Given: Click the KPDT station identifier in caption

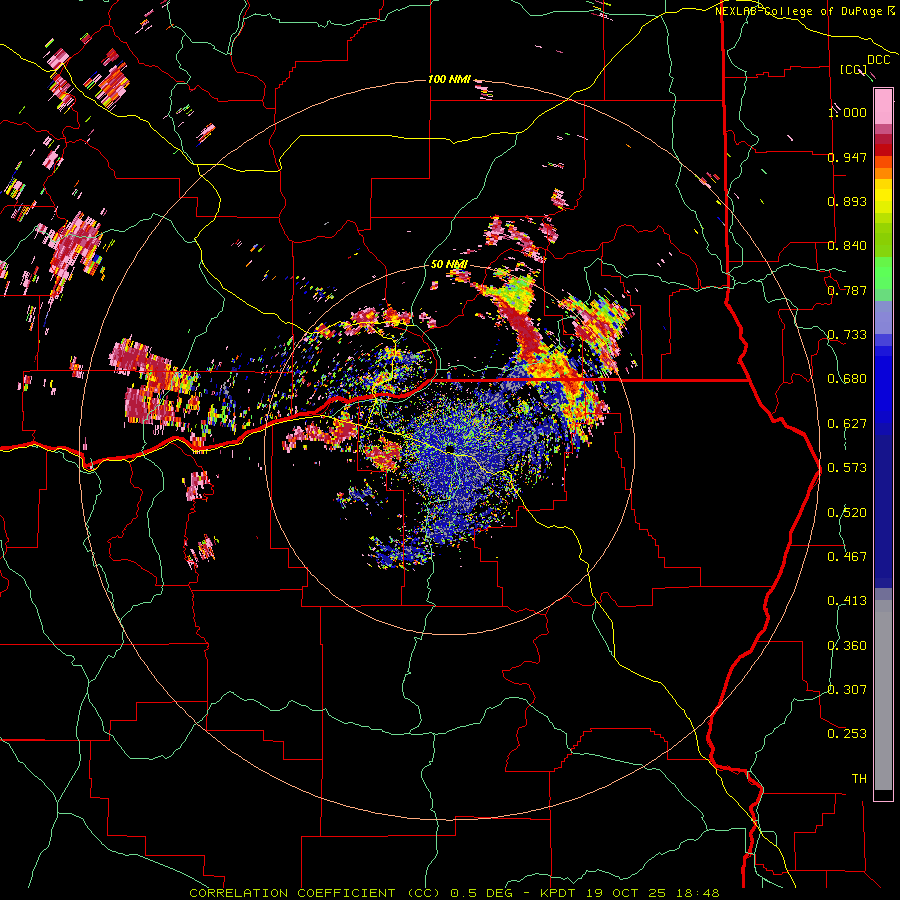Looking at the screenshot, I should [560, 893].
